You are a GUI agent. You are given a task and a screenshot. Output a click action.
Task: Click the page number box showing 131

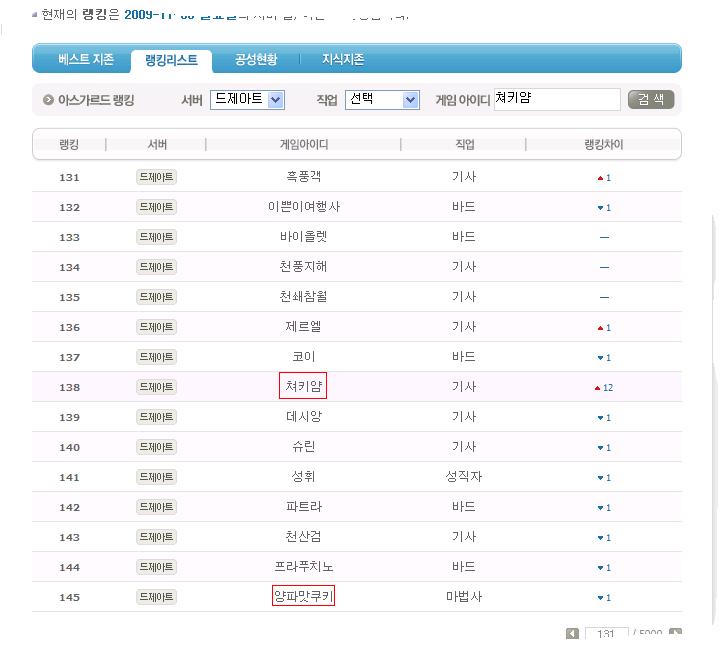pyautogui.click(x=605, y=635)
